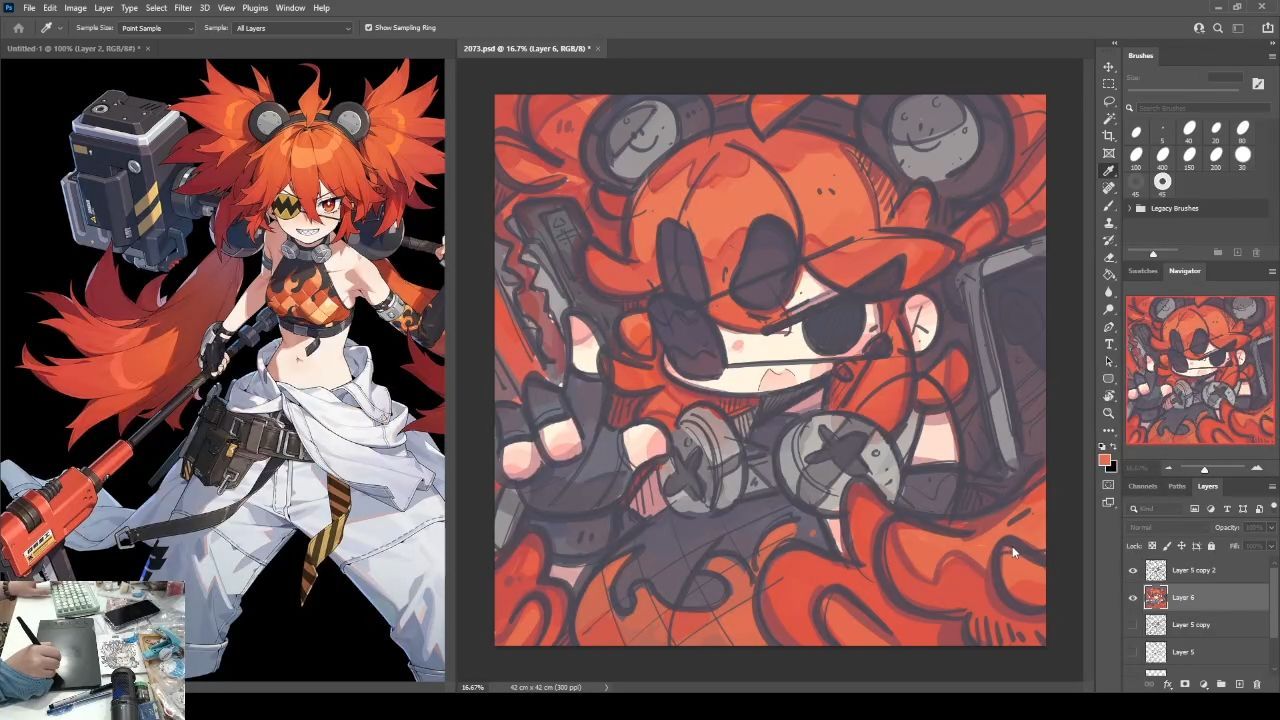Switch to the Untitled-1 document tab
This screenshot has width=1280, height=720.
75,48
